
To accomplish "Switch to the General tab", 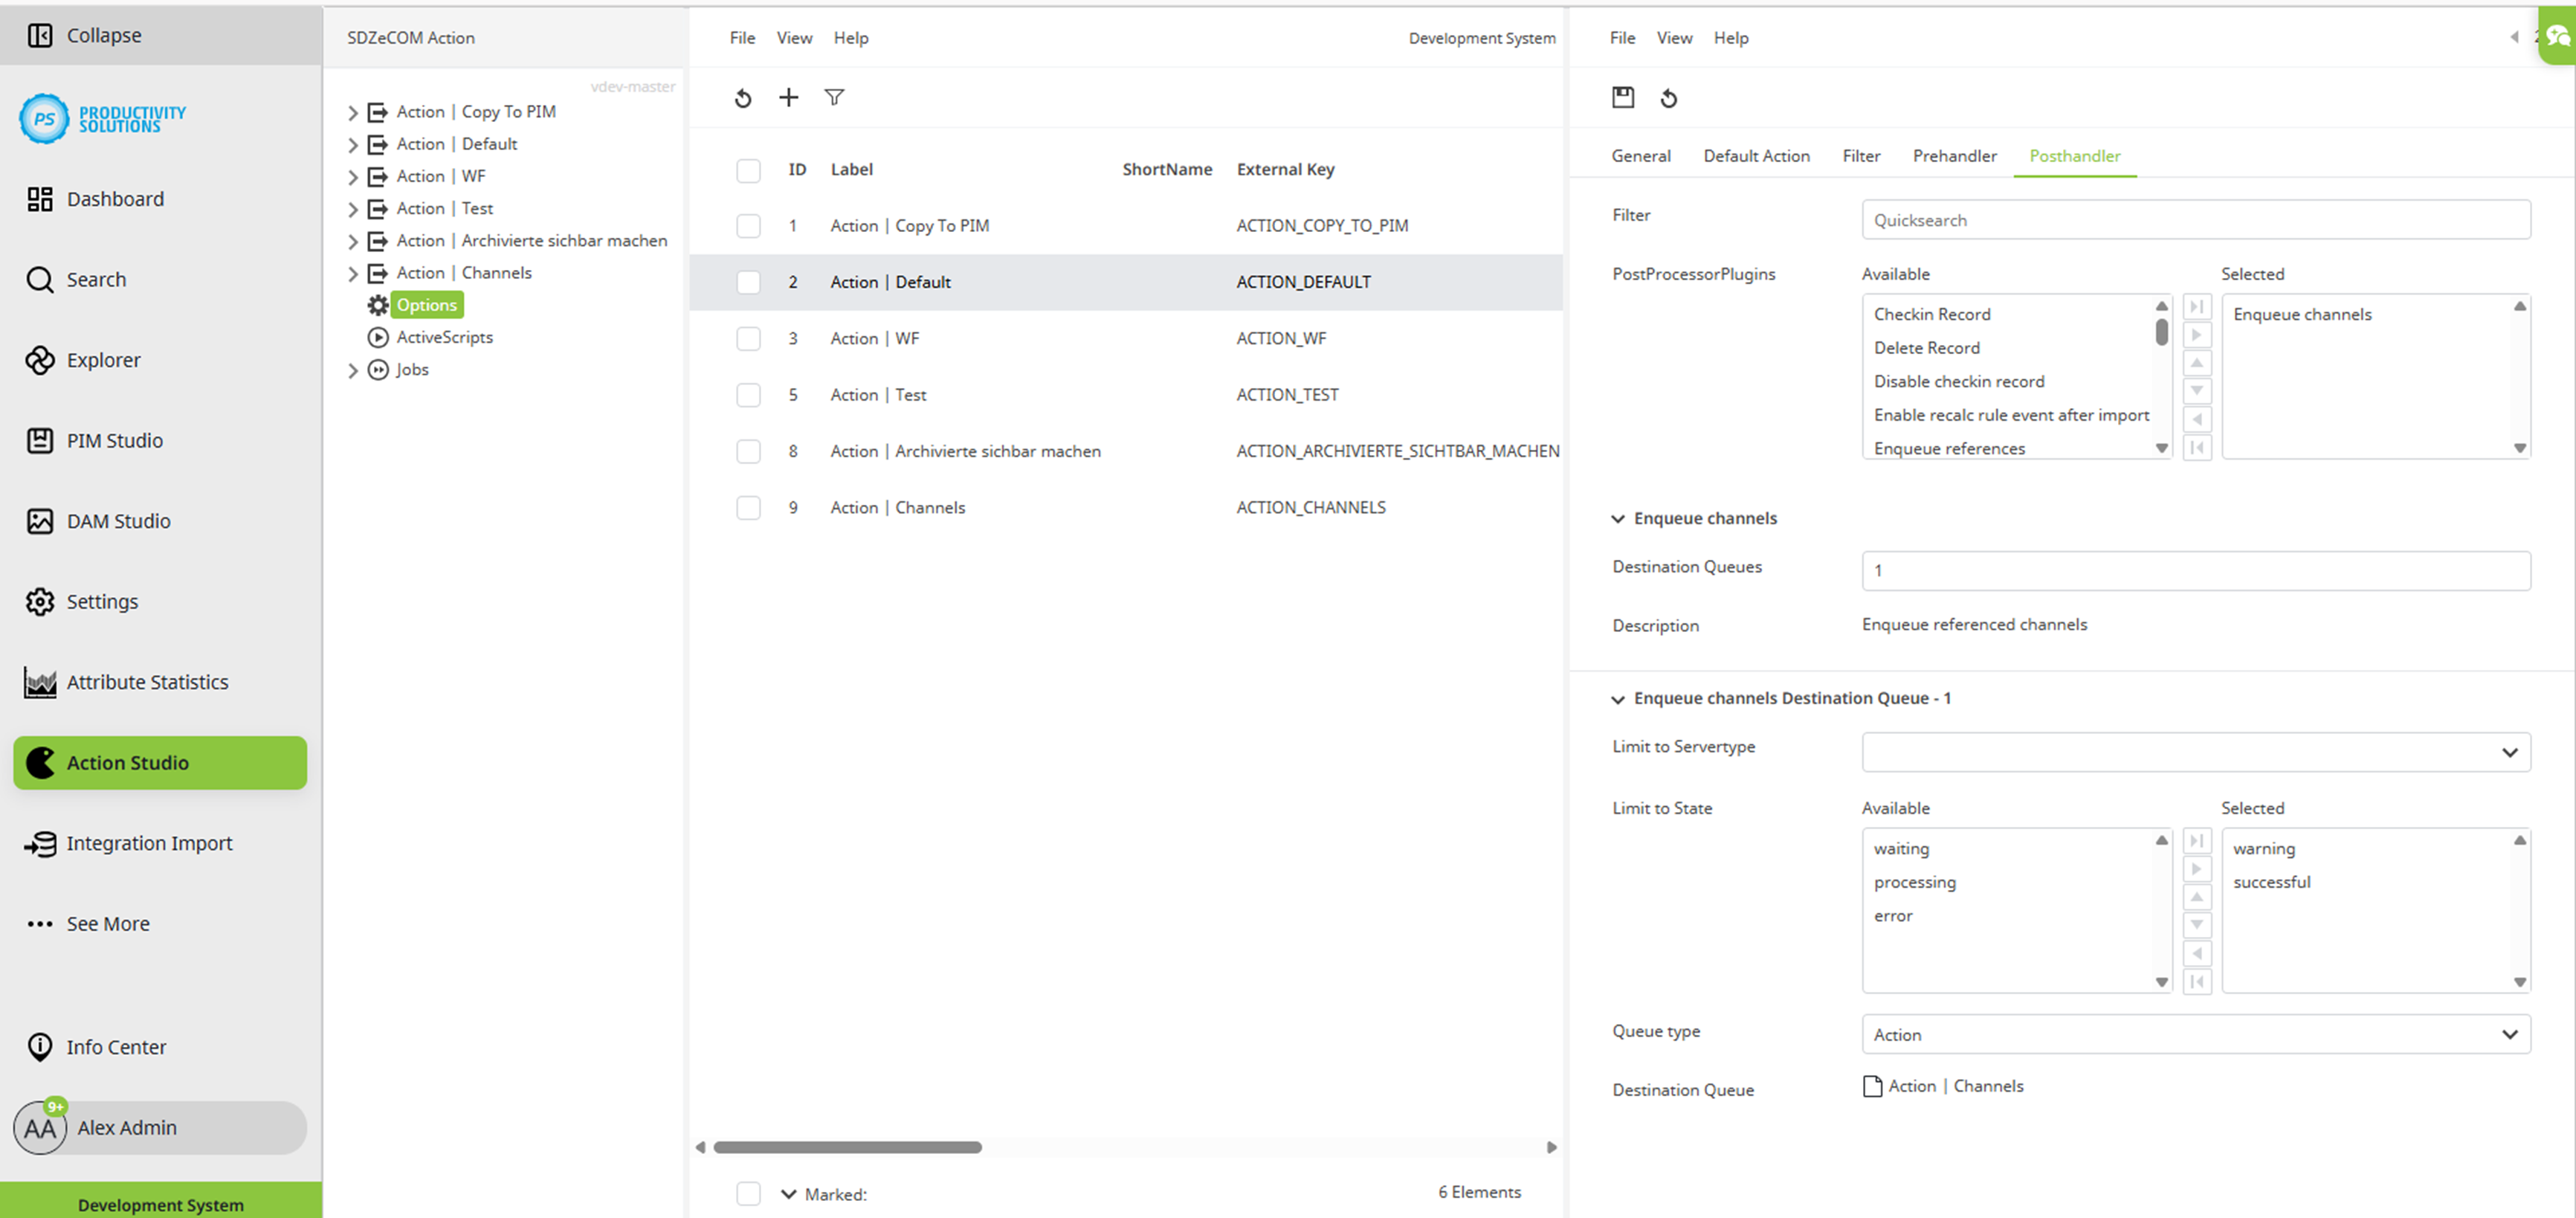I will click(x=1640, y=156).
